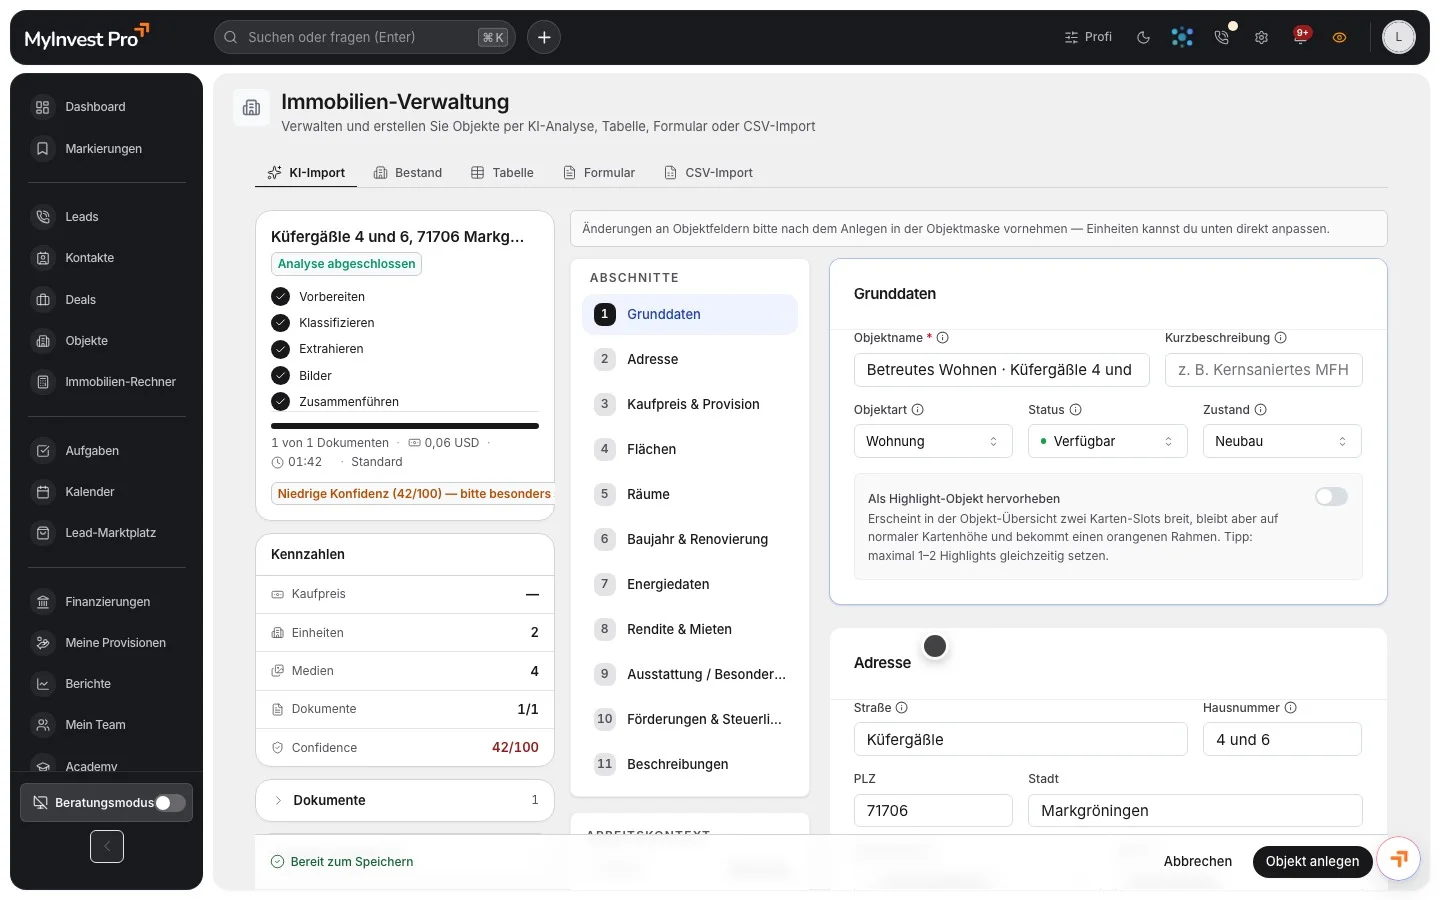The width and height of the screenshot is (1440, 900).
Task: Open the orange floating assistant button
Action: 1398,858
